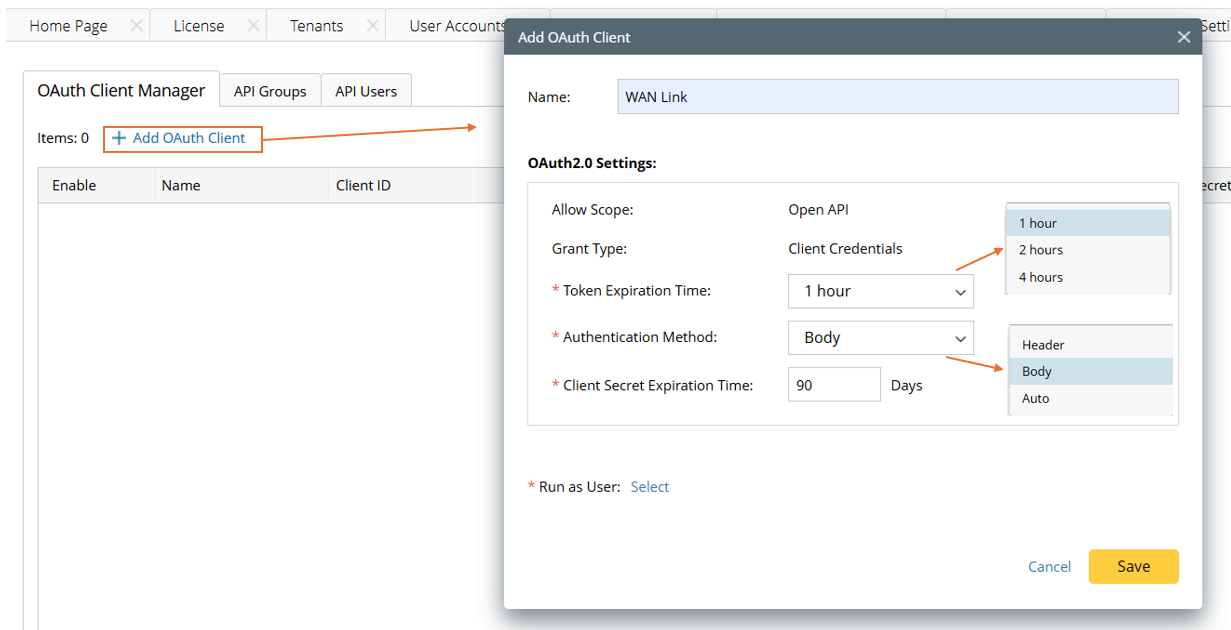1231x630 pixels.
Task: Click Select link for Run as User
Action: pyautogui.click(x=650, y=487)
